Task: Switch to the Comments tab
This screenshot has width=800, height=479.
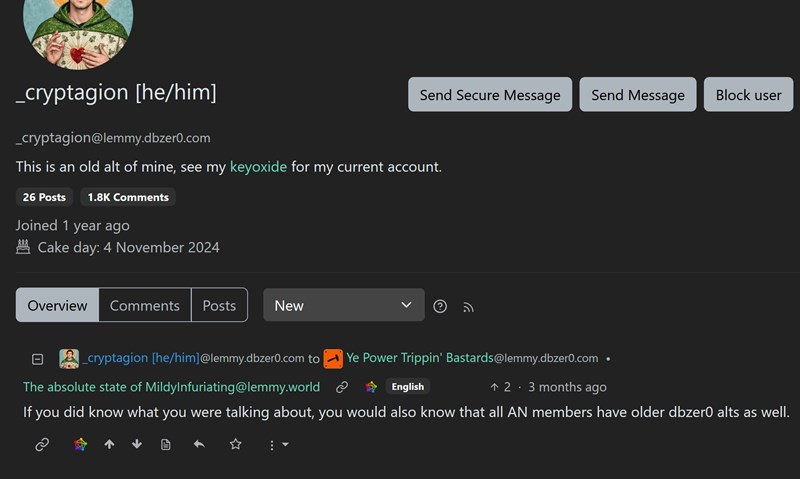Action: [x=145, y=305]
